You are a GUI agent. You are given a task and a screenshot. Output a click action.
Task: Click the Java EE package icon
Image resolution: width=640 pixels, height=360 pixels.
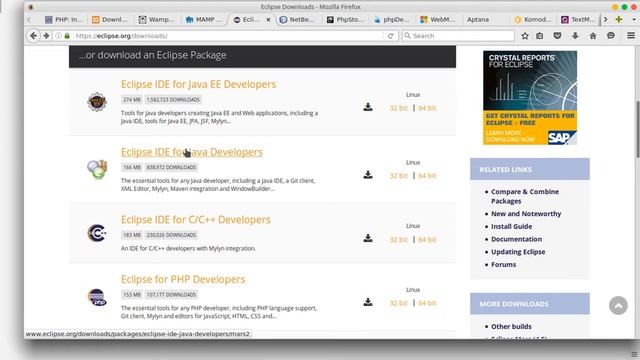97,102
